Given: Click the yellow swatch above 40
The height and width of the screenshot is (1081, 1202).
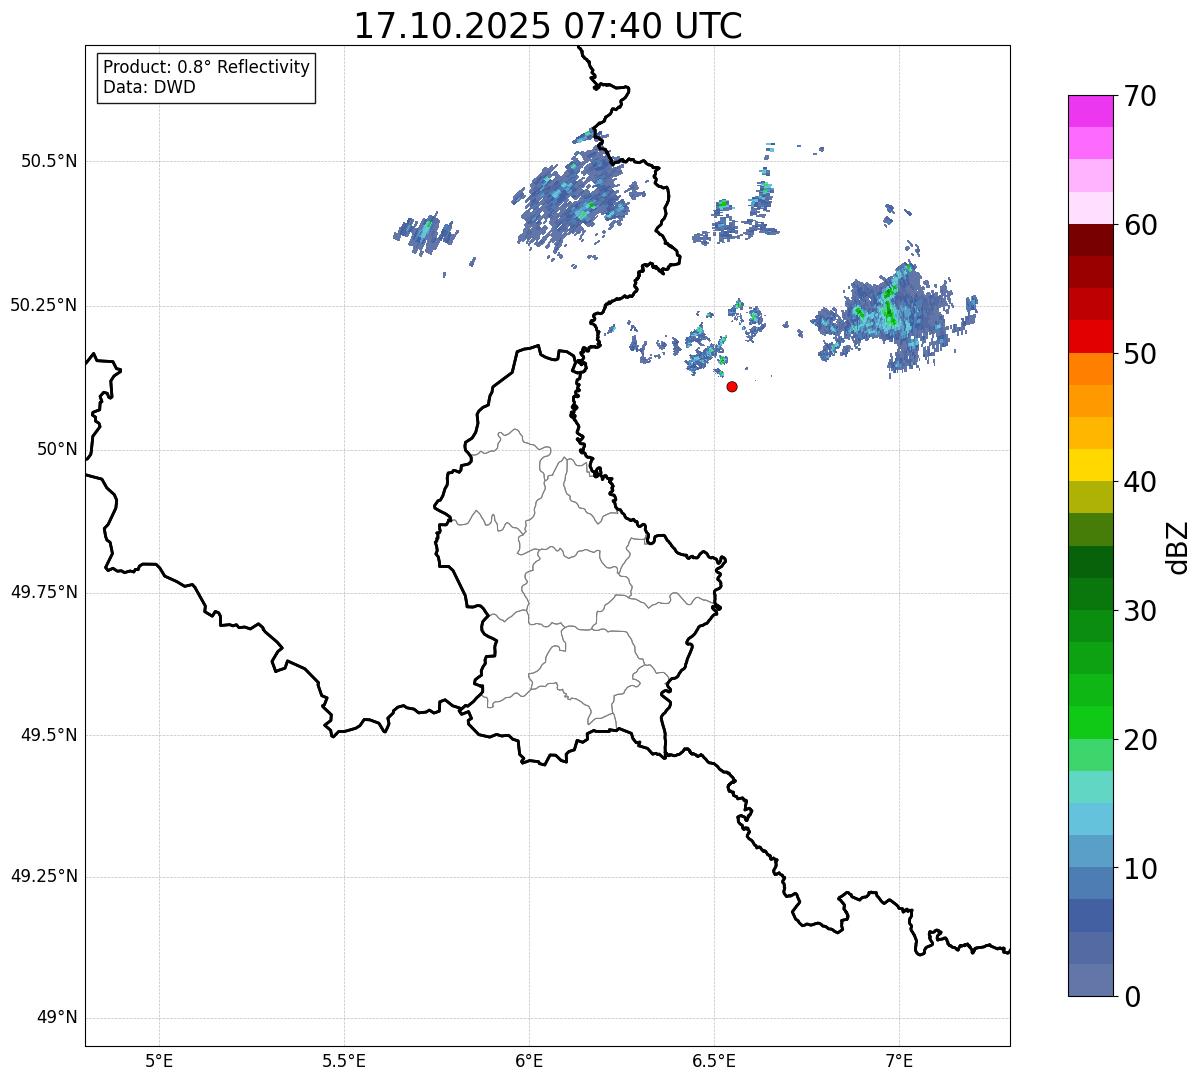Looking at the screenshot, I should tap(1091, 465).
